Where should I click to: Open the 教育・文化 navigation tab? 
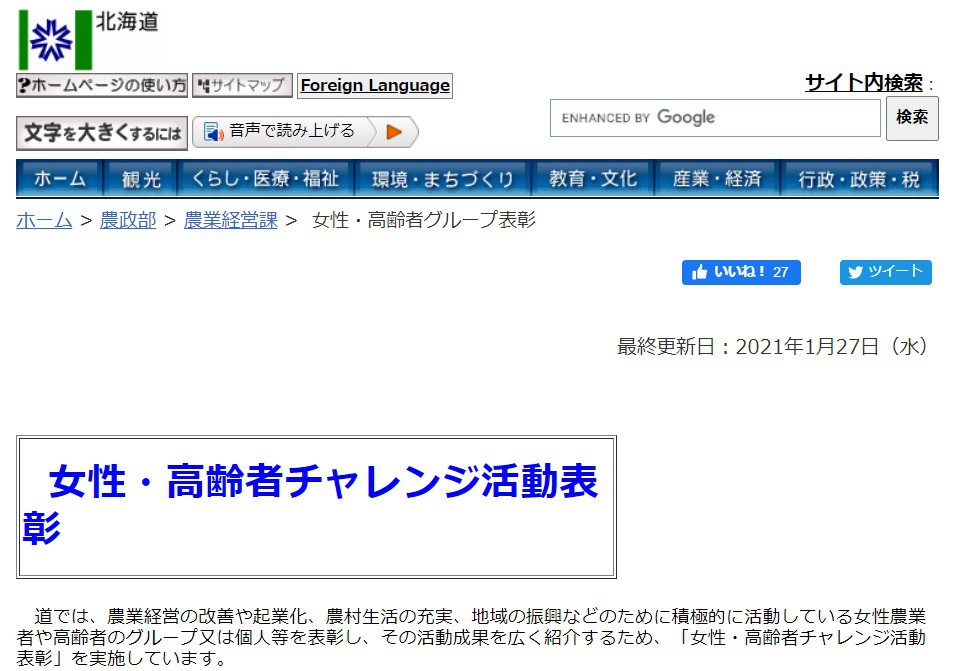coord(593,179)
